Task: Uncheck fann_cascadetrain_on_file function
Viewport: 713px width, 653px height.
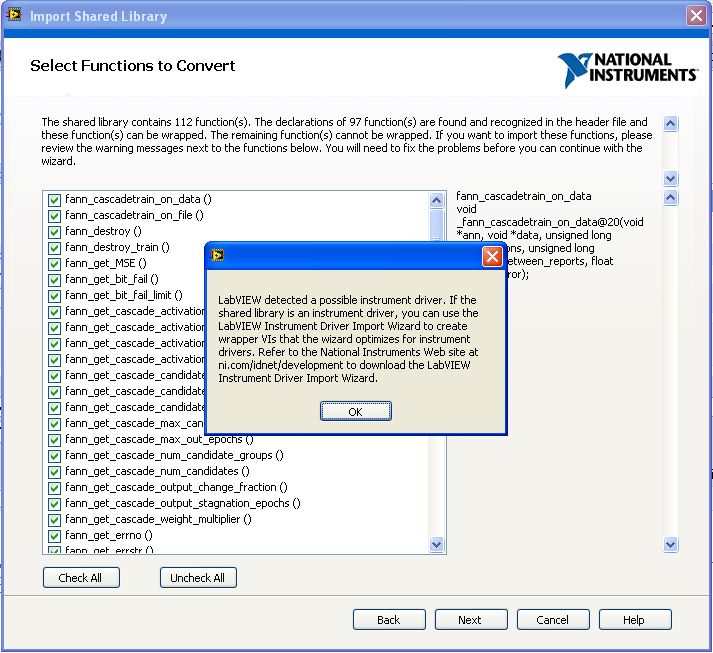Action: click(x=54, y=216)
